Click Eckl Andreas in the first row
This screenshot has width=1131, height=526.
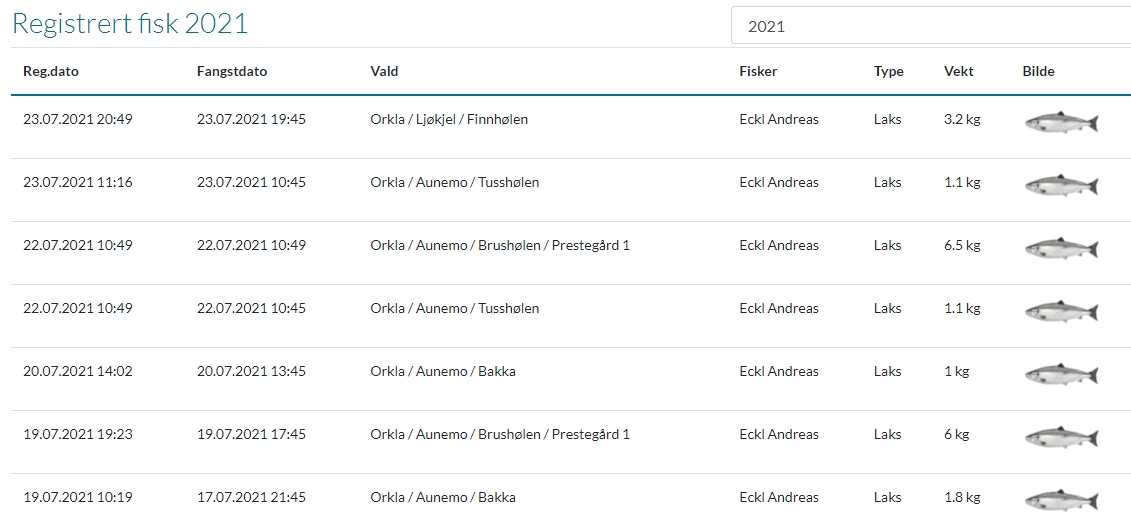coord(779,120)
